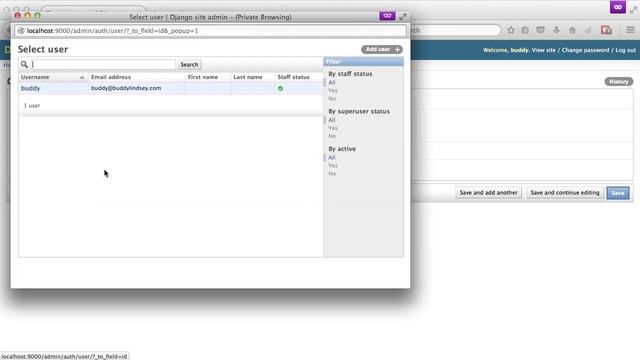Filter active users by No
The width and height of the screenshot is (640, 360).
tap(332, 174)
